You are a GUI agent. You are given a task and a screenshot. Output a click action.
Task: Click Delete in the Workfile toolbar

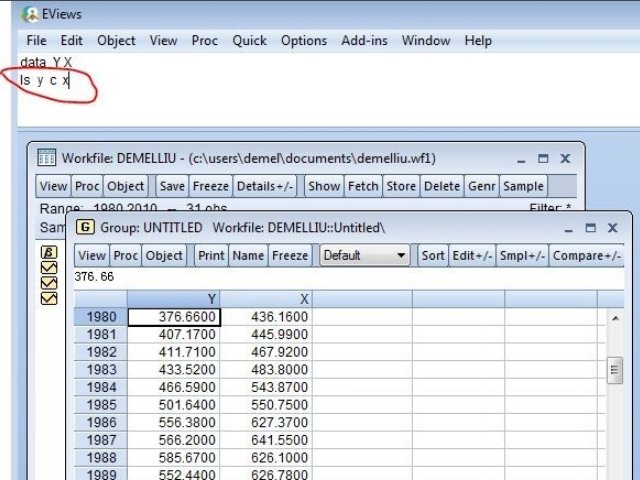pos(442,186)
